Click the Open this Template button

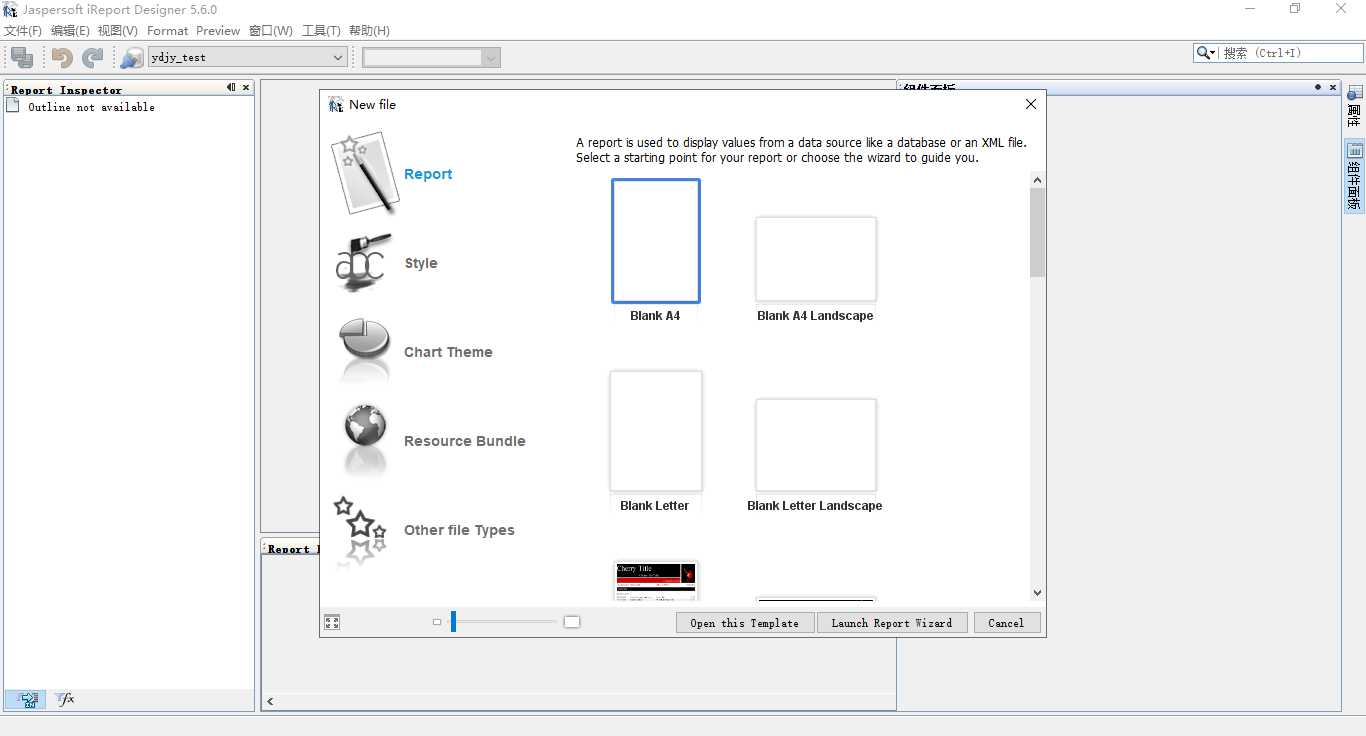click(x=745, y=623)
